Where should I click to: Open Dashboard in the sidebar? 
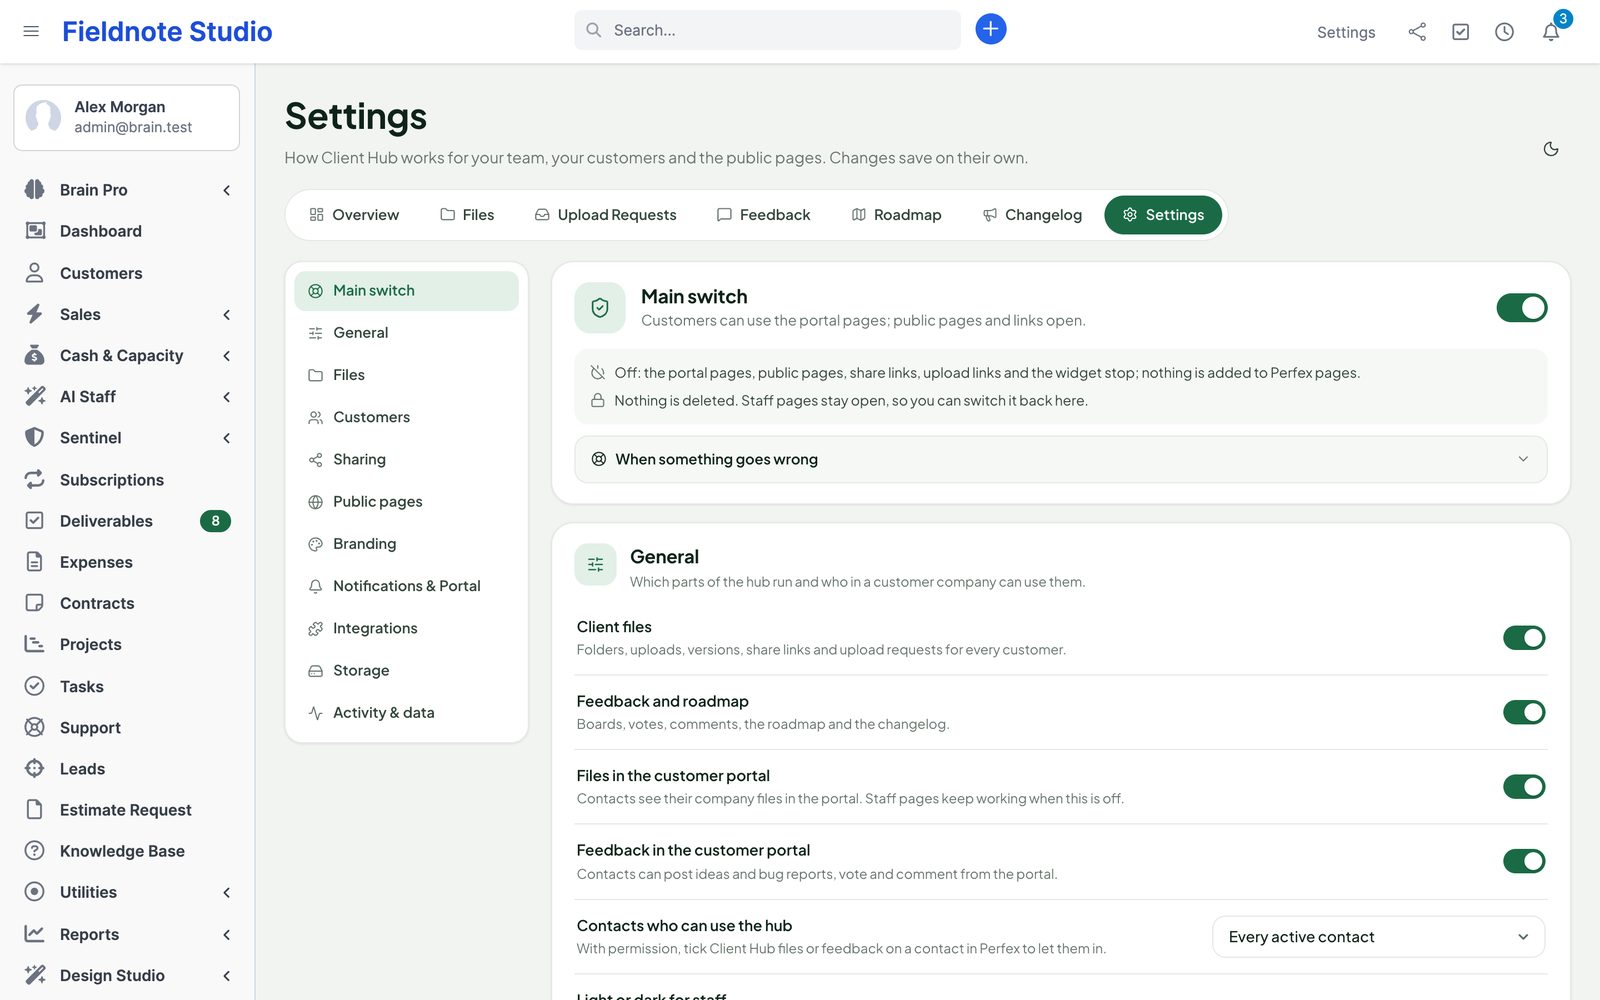tap(127, 231)
